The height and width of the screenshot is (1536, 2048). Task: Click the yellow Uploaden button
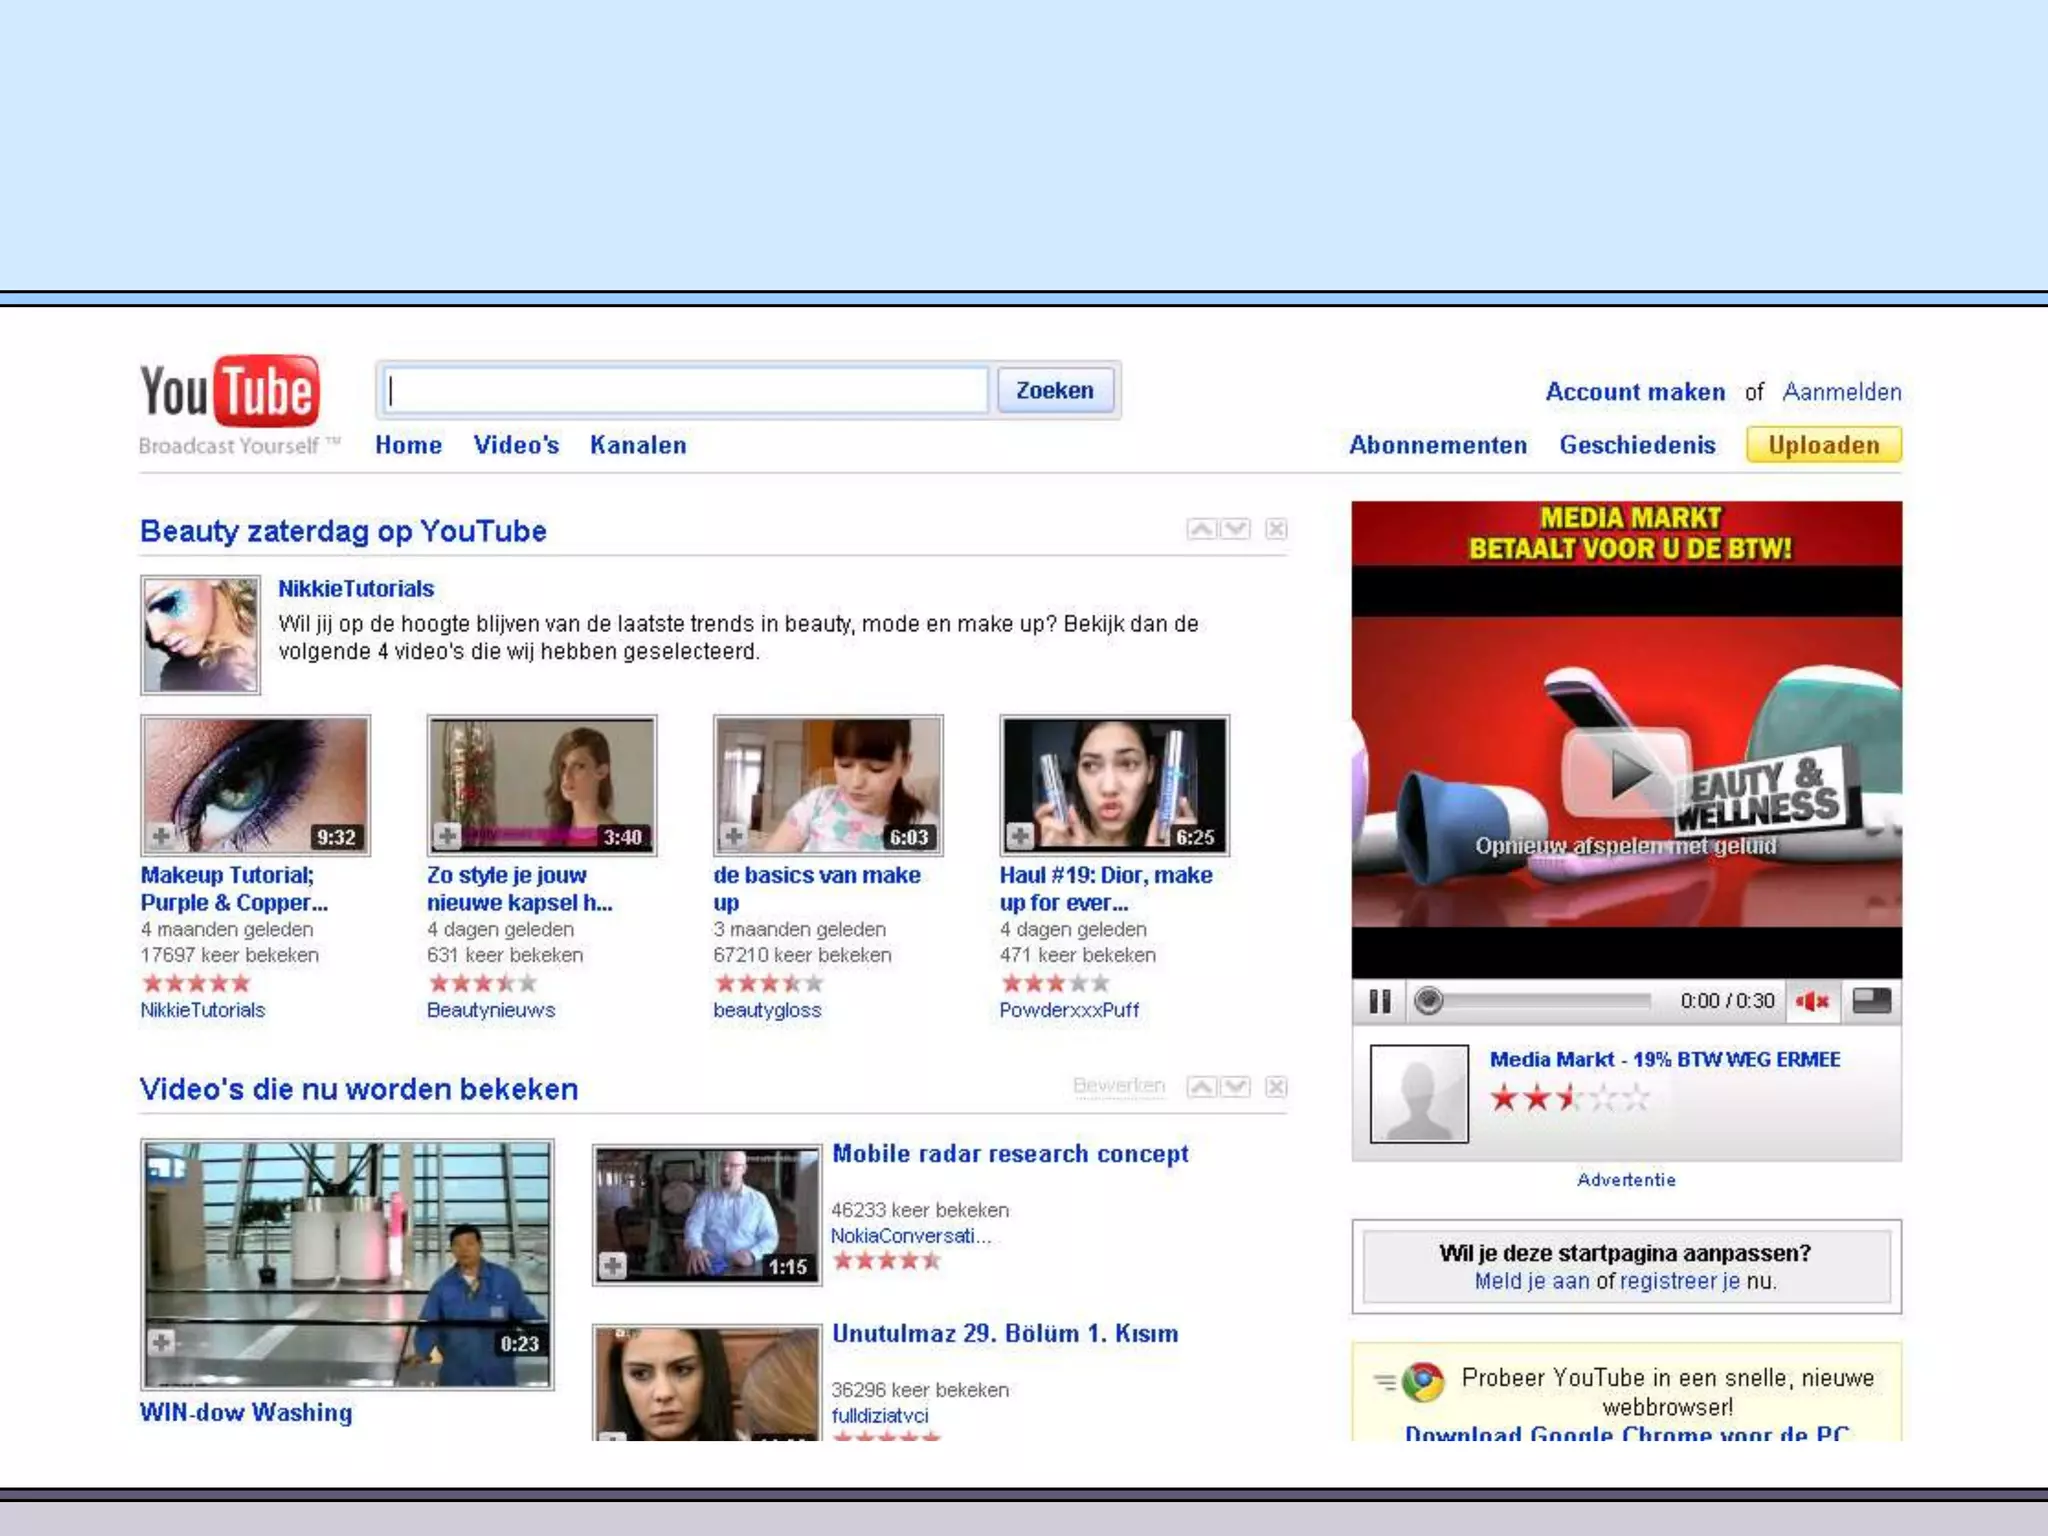[x=1823, y=445]
